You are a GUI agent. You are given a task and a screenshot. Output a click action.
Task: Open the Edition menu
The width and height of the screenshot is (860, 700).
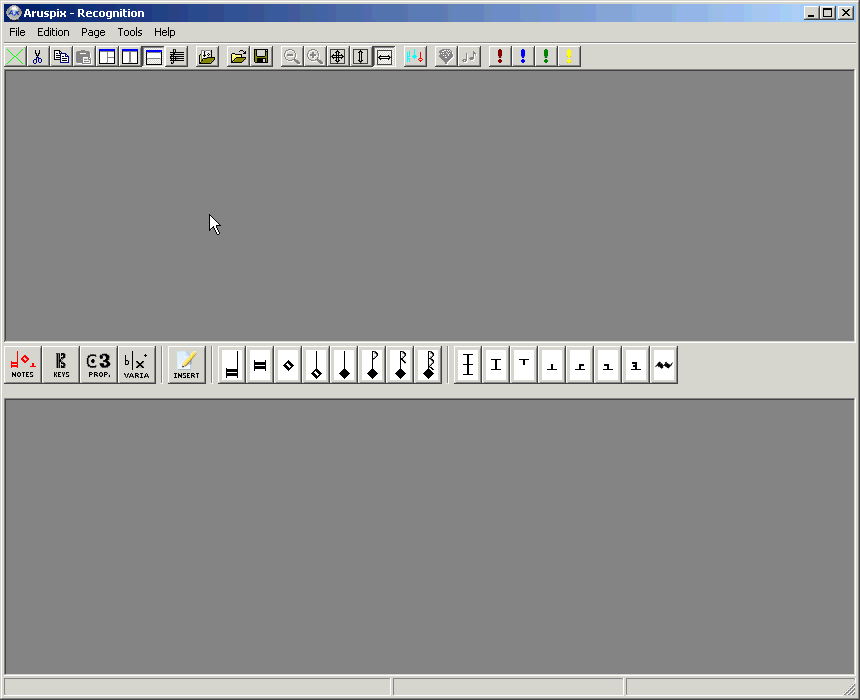pyautogui.click(x=53, y=32)
